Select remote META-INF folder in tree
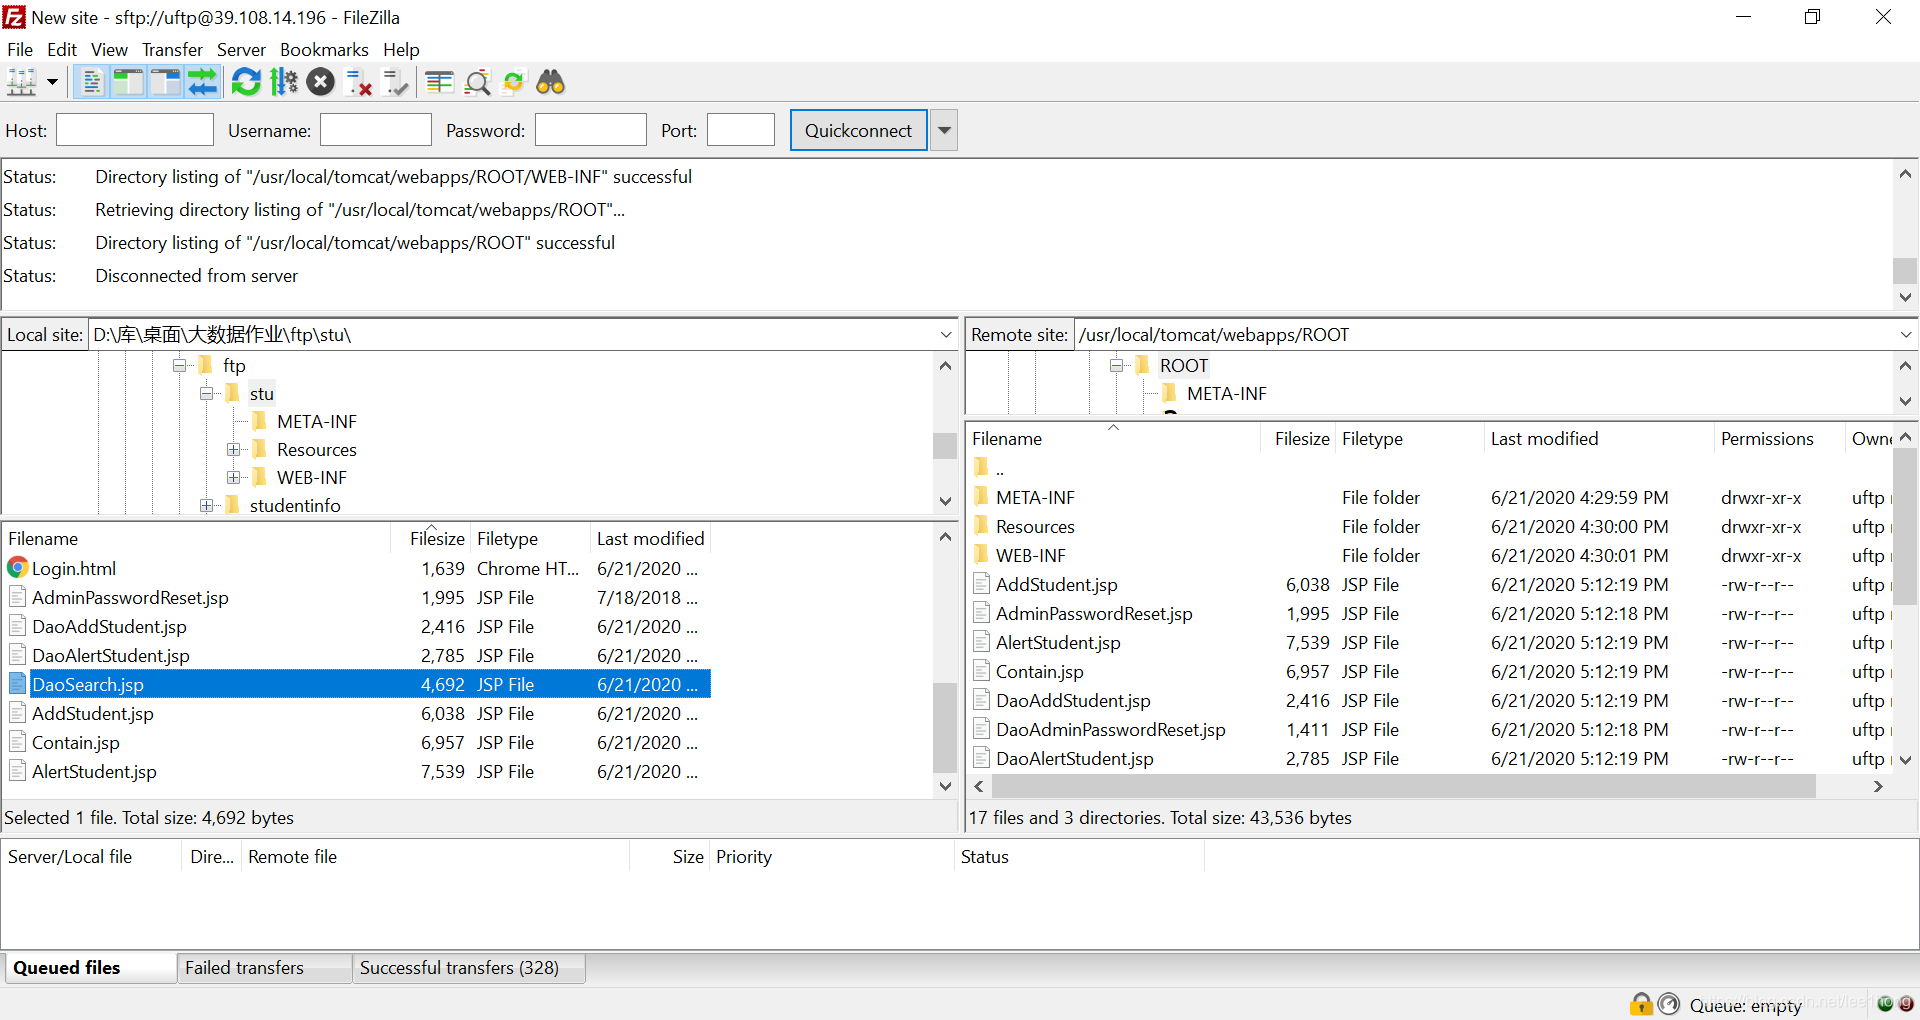Image resolution: width=1920 pixels, height=1020 pixels. coord(1226,393)
